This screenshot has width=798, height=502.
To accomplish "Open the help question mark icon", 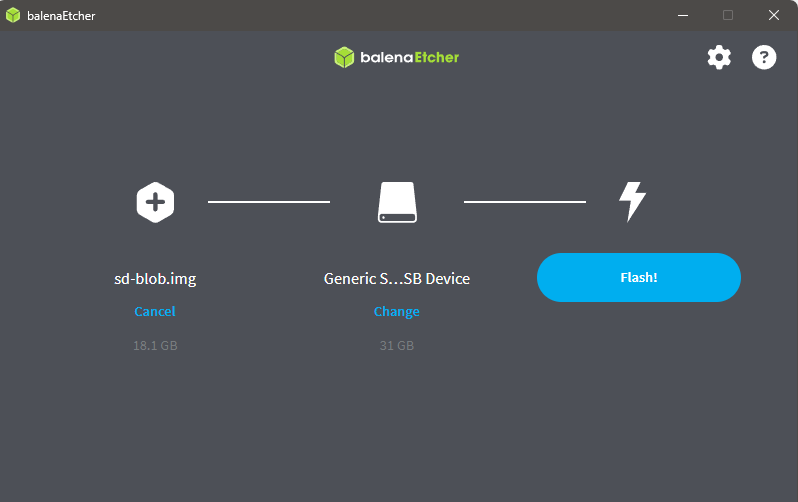I will point(764,57).
